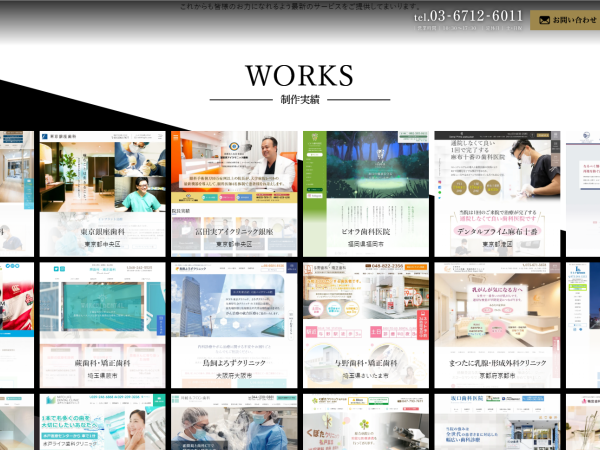
Task: Open the 鳥飼よろずクリニック work thumbnail
Action: tap(234, 325)
